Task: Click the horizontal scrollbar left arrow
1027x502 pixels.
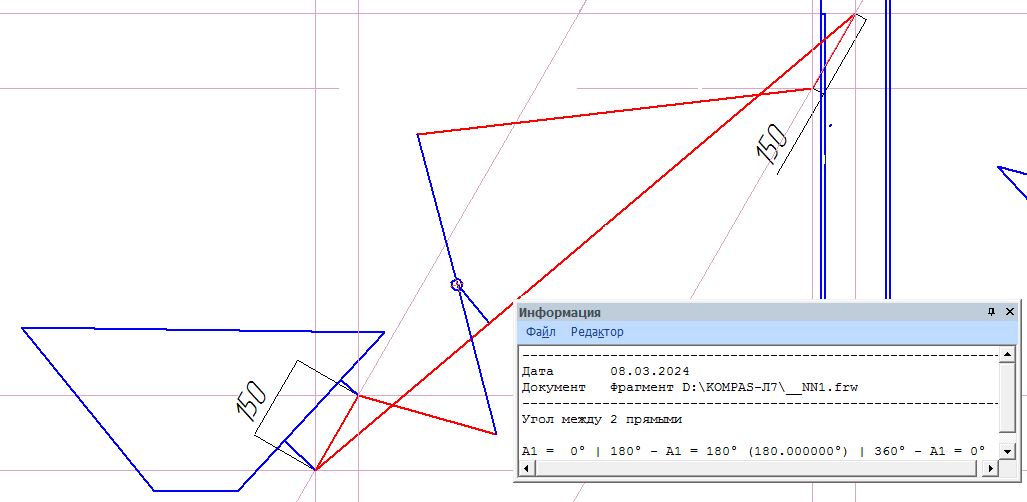Action: (x=526, y=468)
